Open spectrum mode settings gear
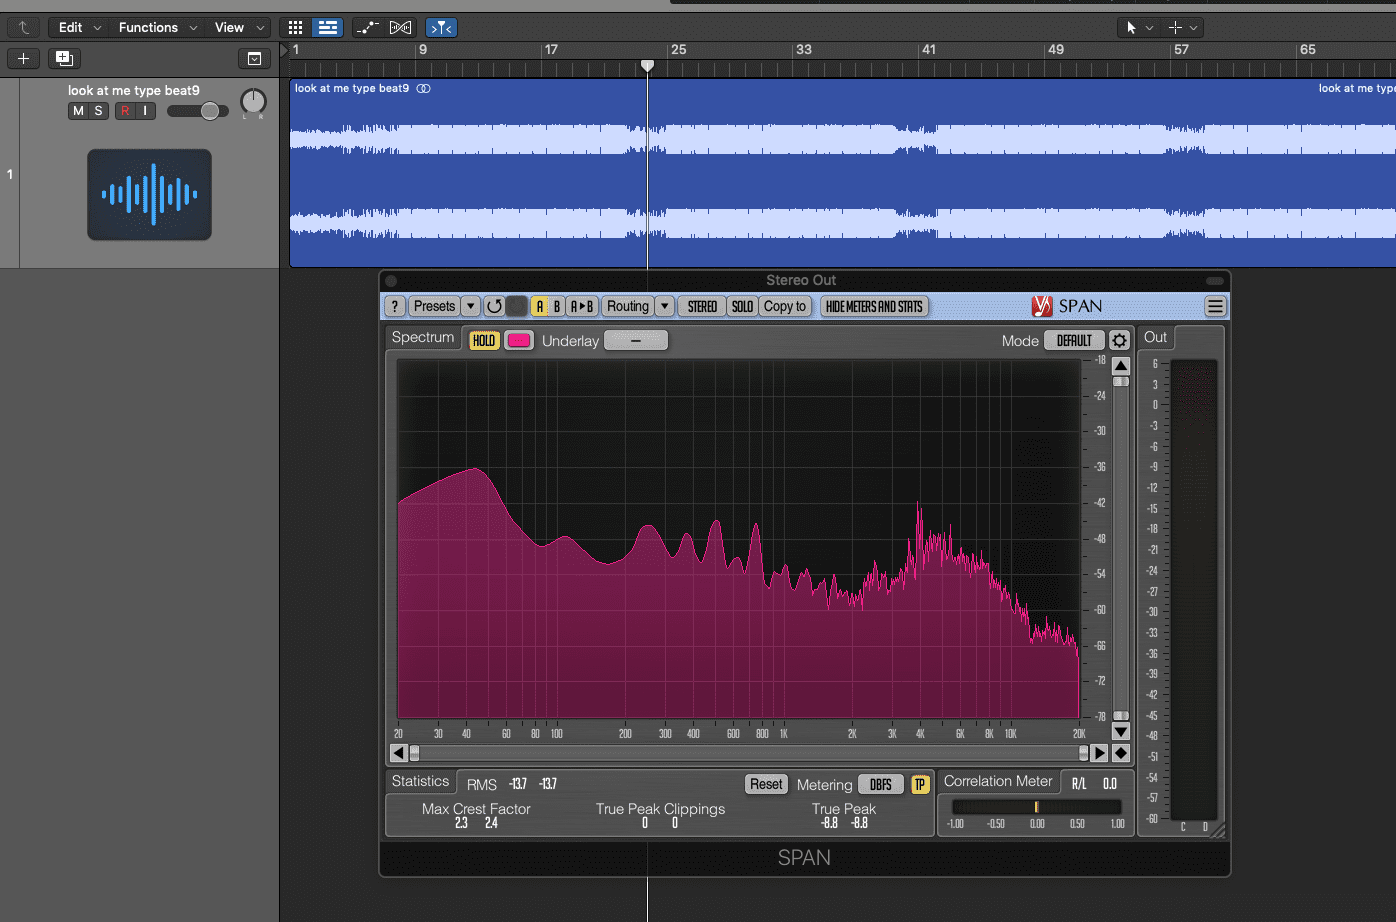The height and width of the screenshot is (922, 1396). (x=1119, y=340)
